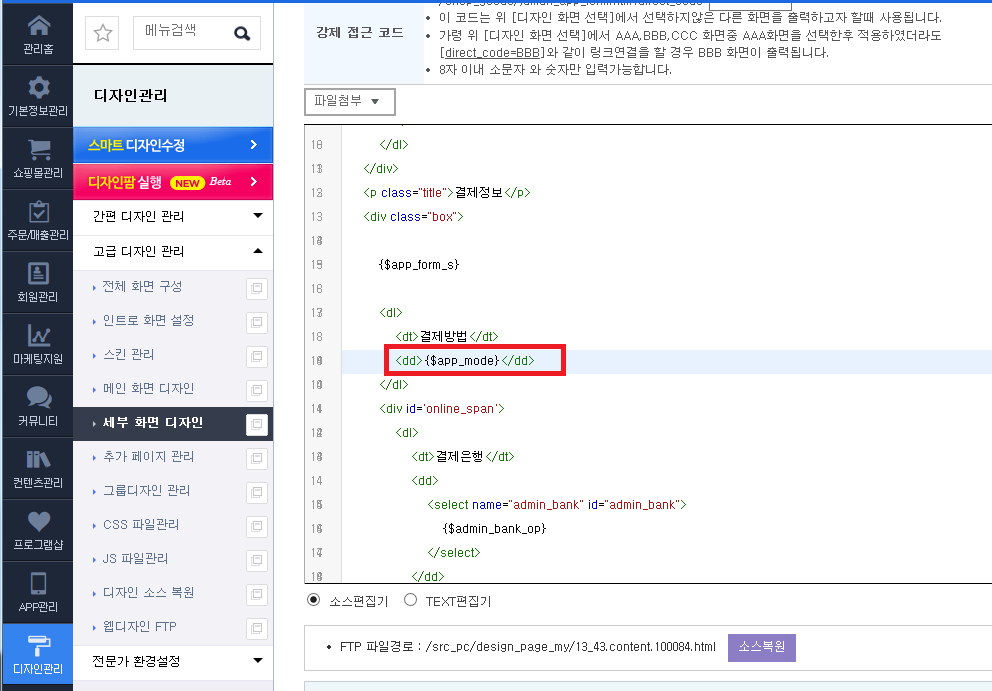Open CSS 파일관리 menu item
The width and height of the screenshot is (992, 691).
(141, 525)
